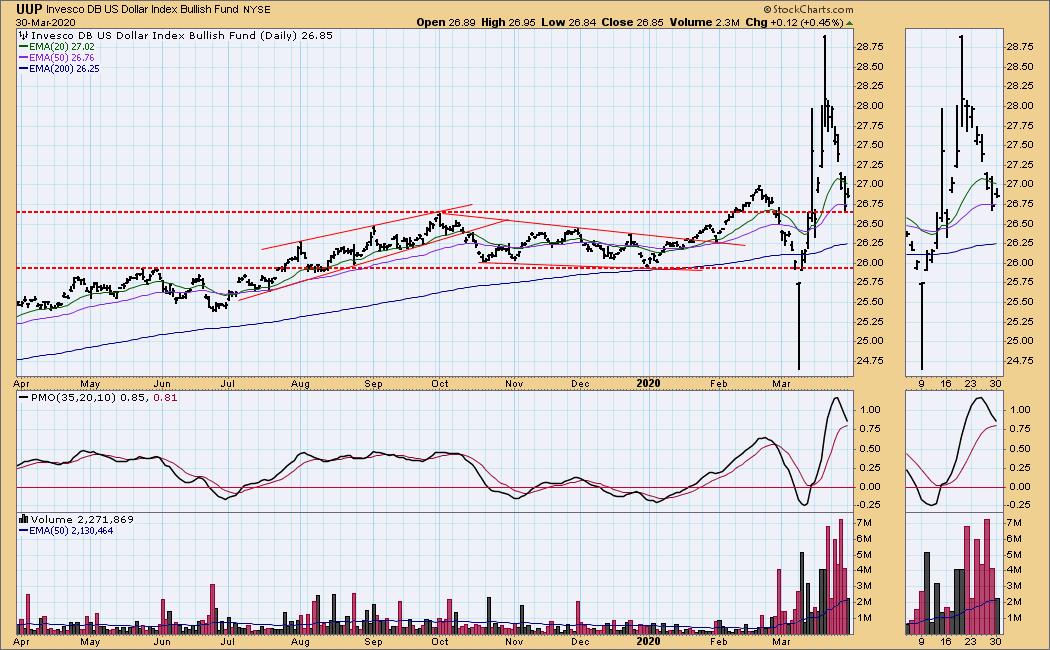1050x650 pixels.
Task: Click the chart-type icon before the daily legend title
Action: [x=23, y=35]
